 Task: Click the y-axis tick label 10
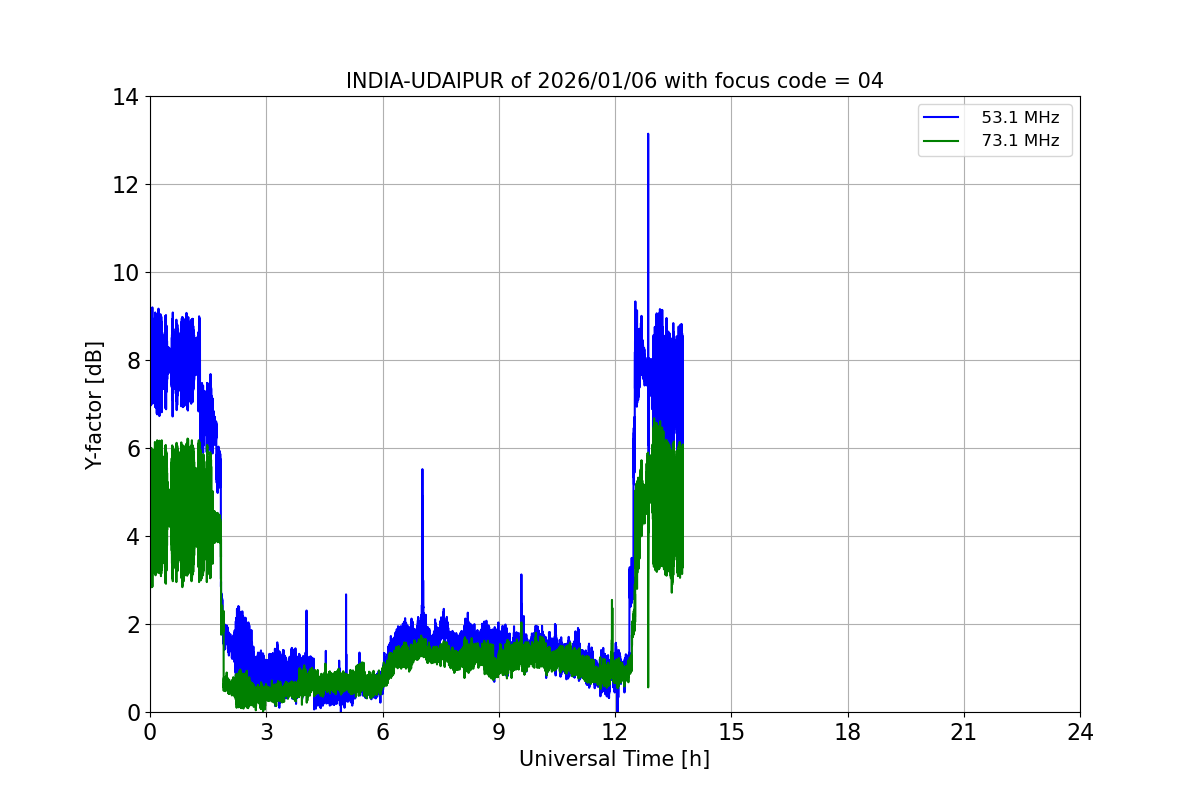point(126,273)
